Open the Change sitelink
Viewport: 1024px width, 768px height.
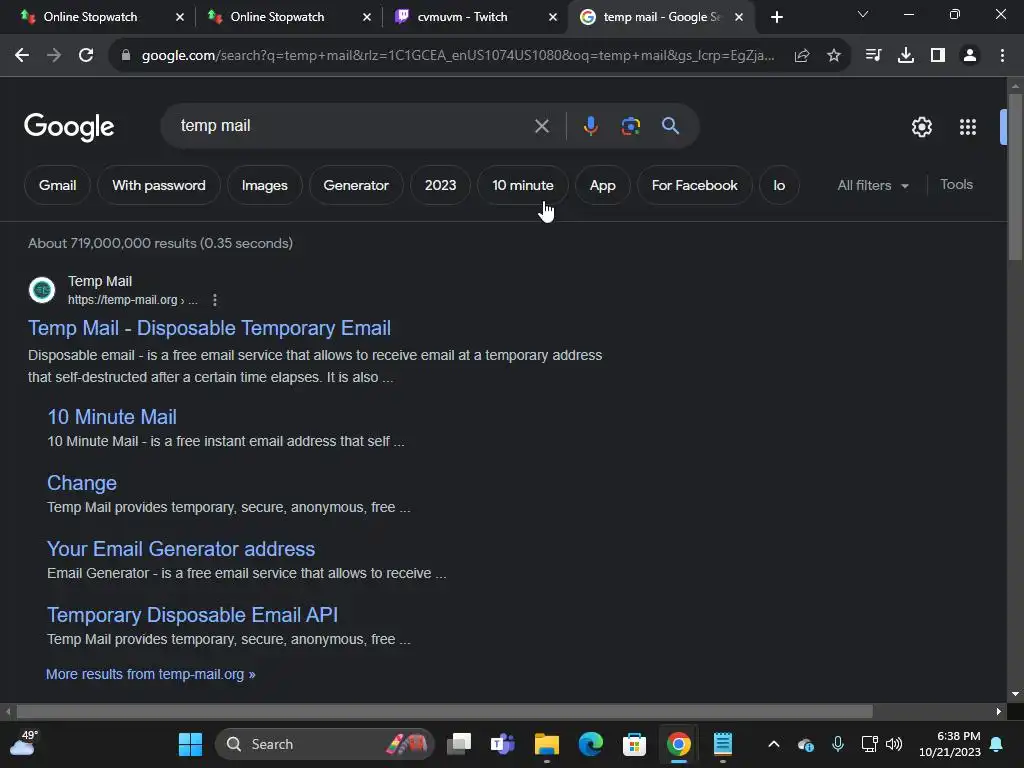(82, 483)
